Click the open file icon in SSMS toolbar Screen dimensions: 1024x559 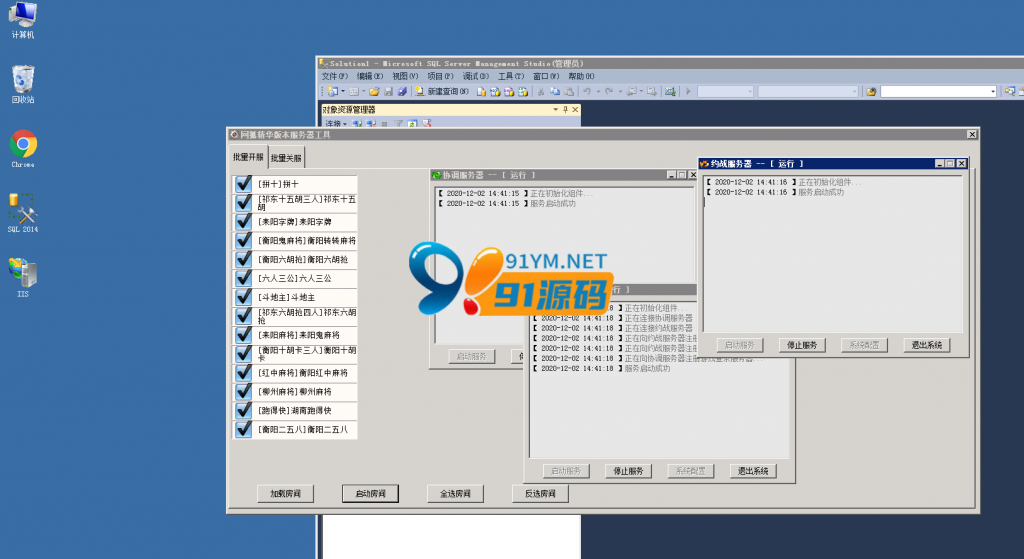pyautogui.click(x=374, y=91)
